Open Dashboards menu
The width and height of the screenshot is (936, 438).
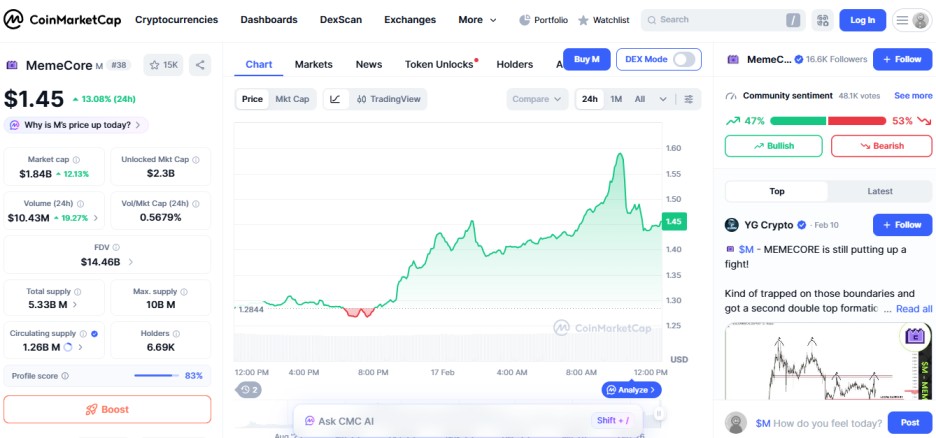pos(269,20)
